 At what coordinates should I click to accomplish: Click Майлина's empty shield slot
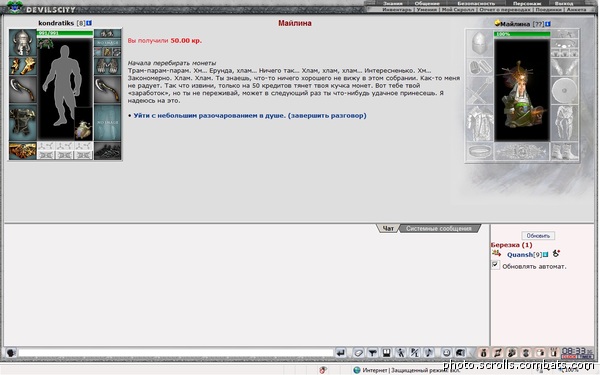tap(564, 91)
